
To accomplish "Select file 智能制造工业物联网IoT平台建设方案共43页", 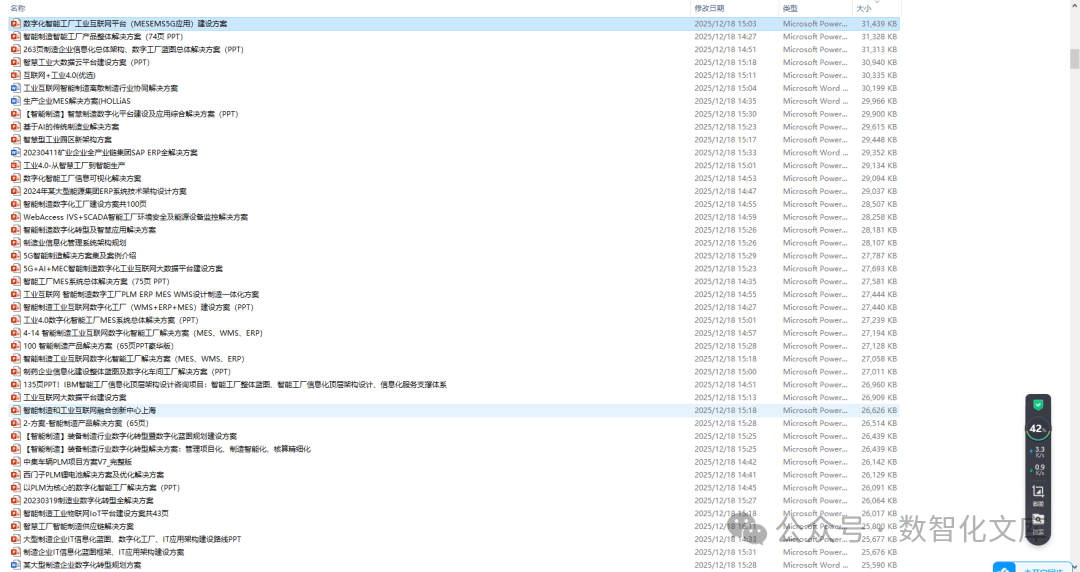I will point(96,513).
